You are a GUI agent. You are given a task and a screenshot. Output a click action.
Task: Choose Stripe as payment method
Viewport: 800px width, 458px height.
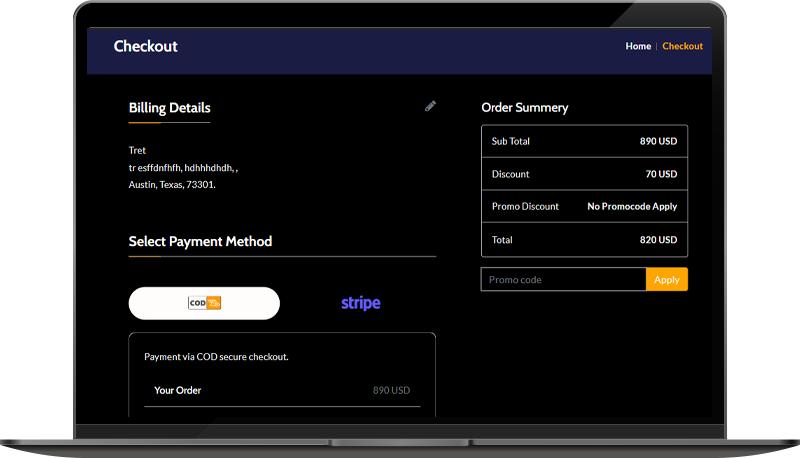coord(361,303)
